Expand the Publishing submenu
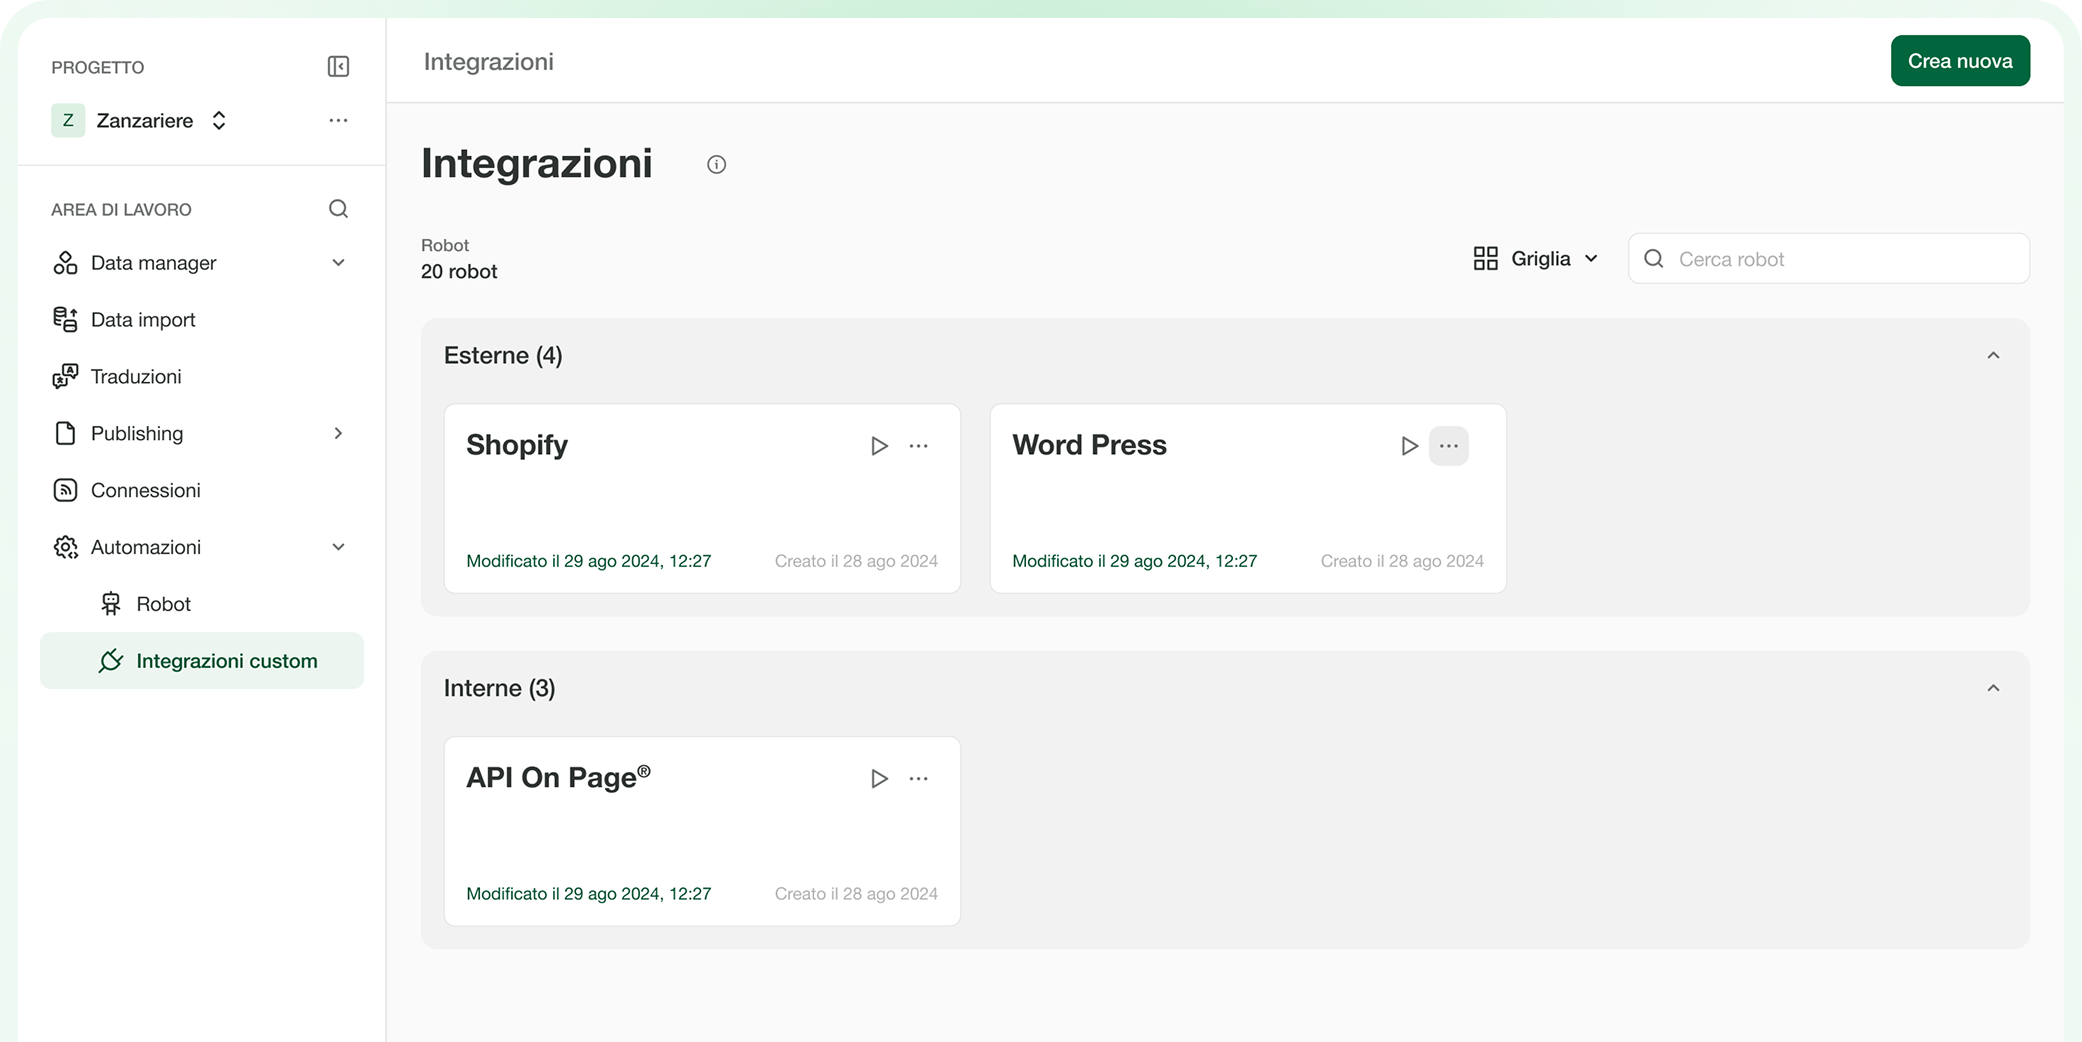The width and height of the screenshot is (2082, 1042). tap(339, 433)
